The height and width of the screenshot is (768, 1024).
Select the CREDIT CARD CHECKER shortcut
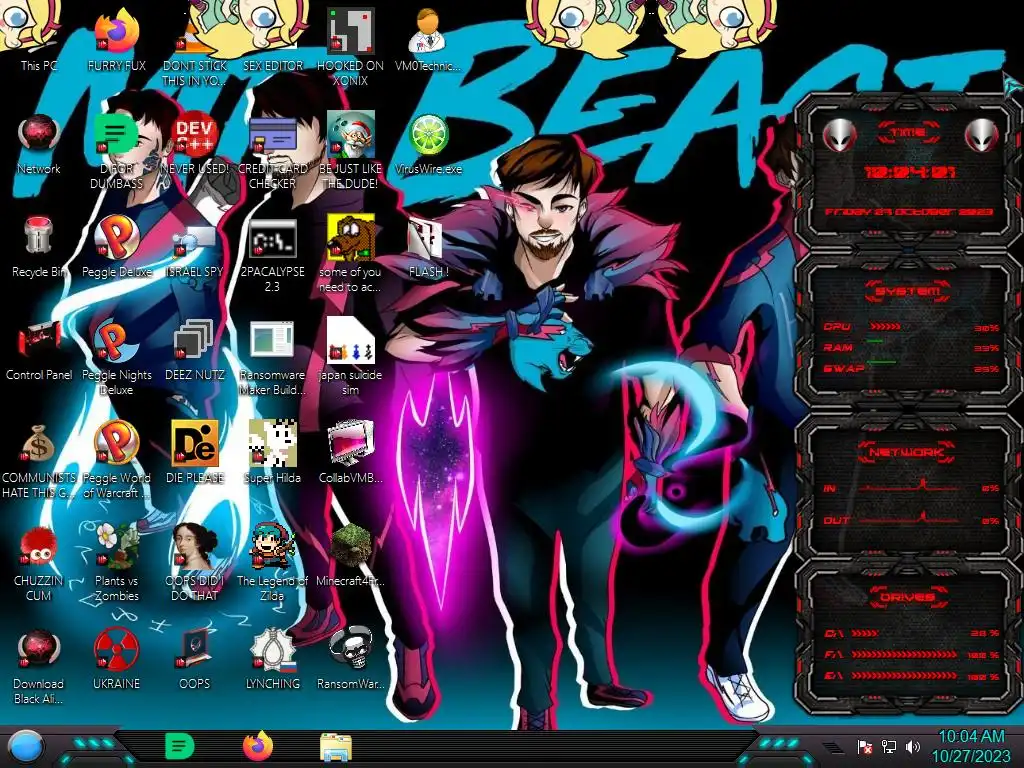click(273, 152)
